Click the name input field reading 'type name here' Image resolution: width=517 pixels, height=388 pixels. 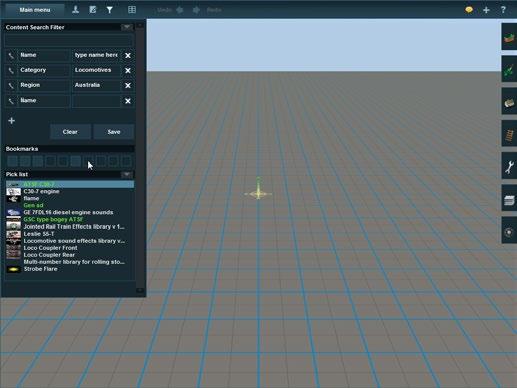96,55
